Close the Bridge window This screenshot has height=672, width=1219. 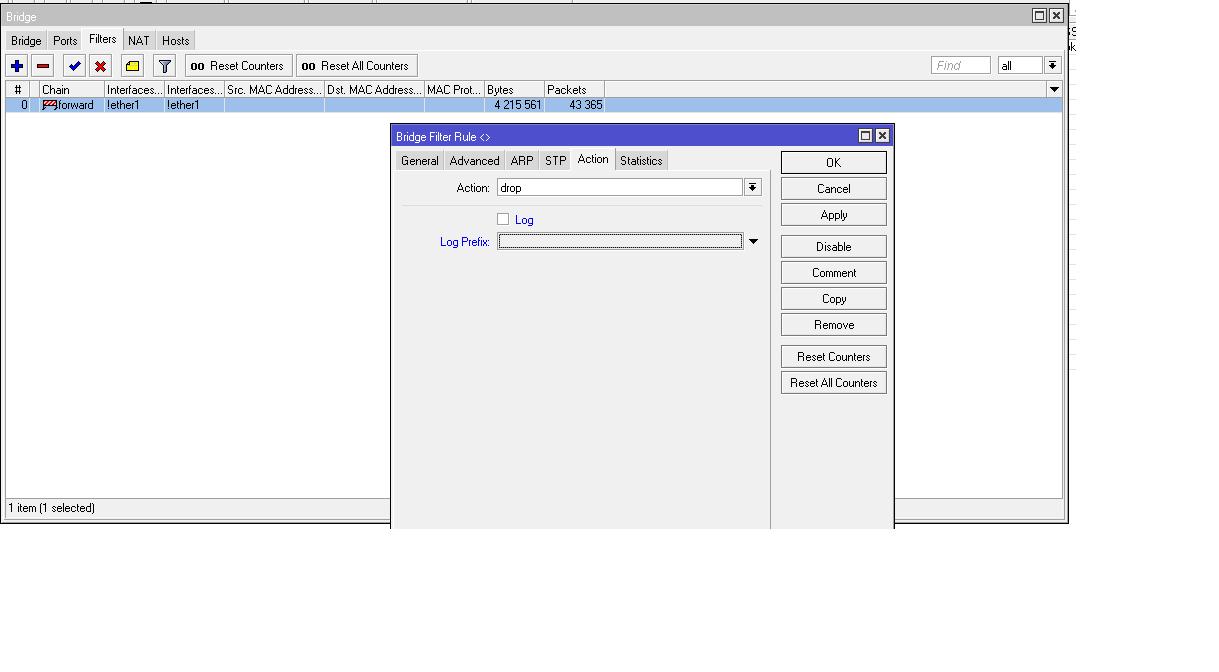click(1056, 16)
